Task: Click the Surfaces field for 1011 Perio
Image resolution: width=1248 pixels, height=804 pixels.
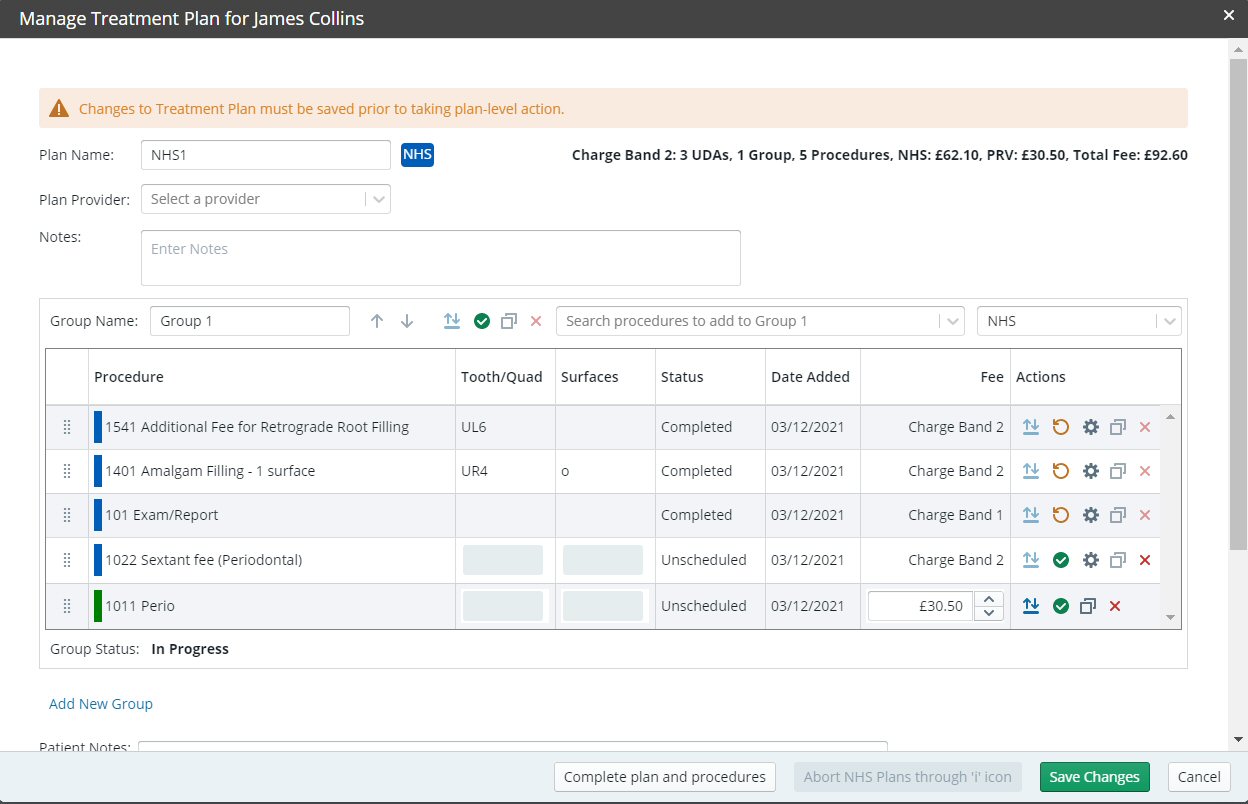Action: pyautogui.click(x=603, y=606)
